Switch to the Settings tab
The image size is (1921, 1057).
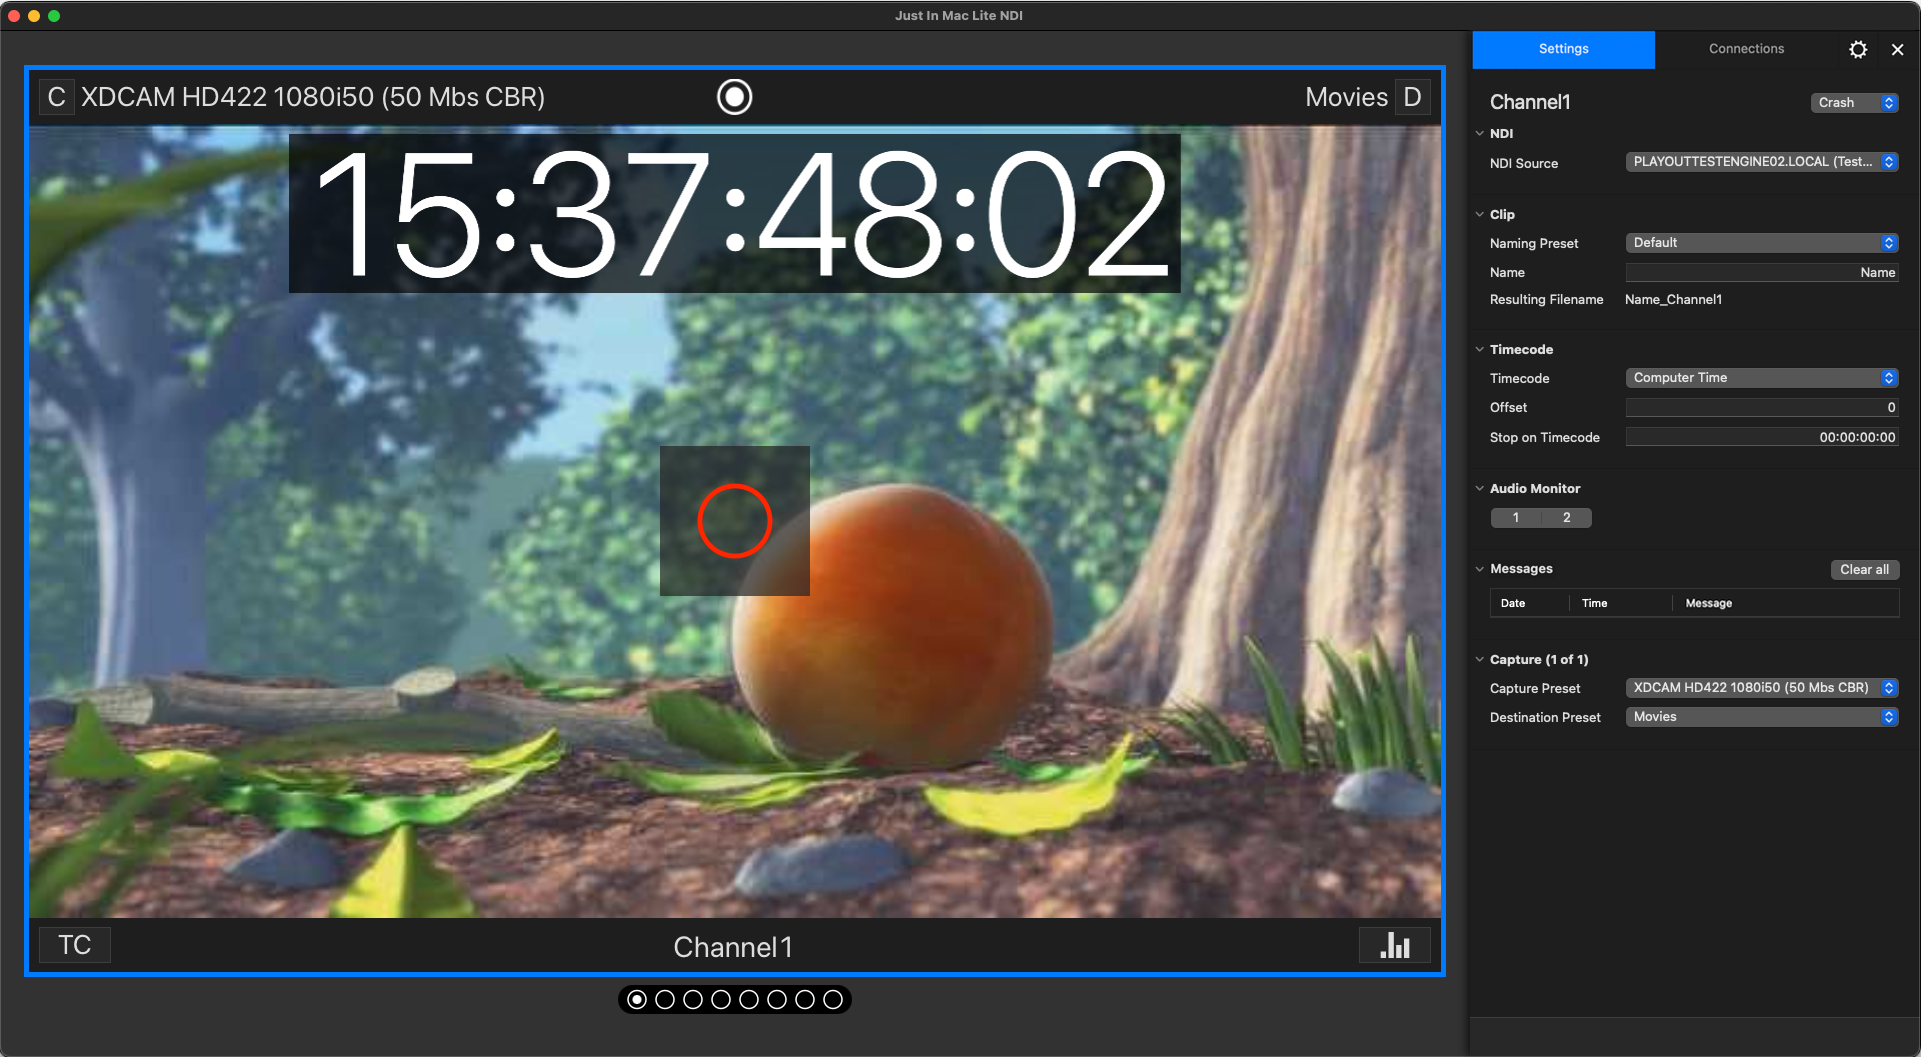click(x=1563, y=49)
